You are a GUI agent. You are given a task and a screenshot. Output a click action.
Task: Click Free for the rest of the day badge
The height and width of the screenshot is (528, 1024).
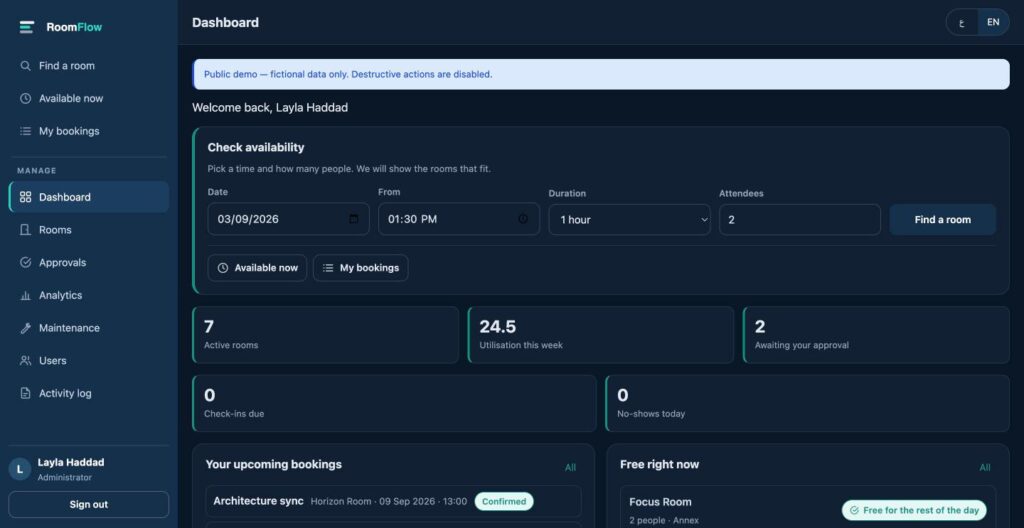(x=914, y=510)
